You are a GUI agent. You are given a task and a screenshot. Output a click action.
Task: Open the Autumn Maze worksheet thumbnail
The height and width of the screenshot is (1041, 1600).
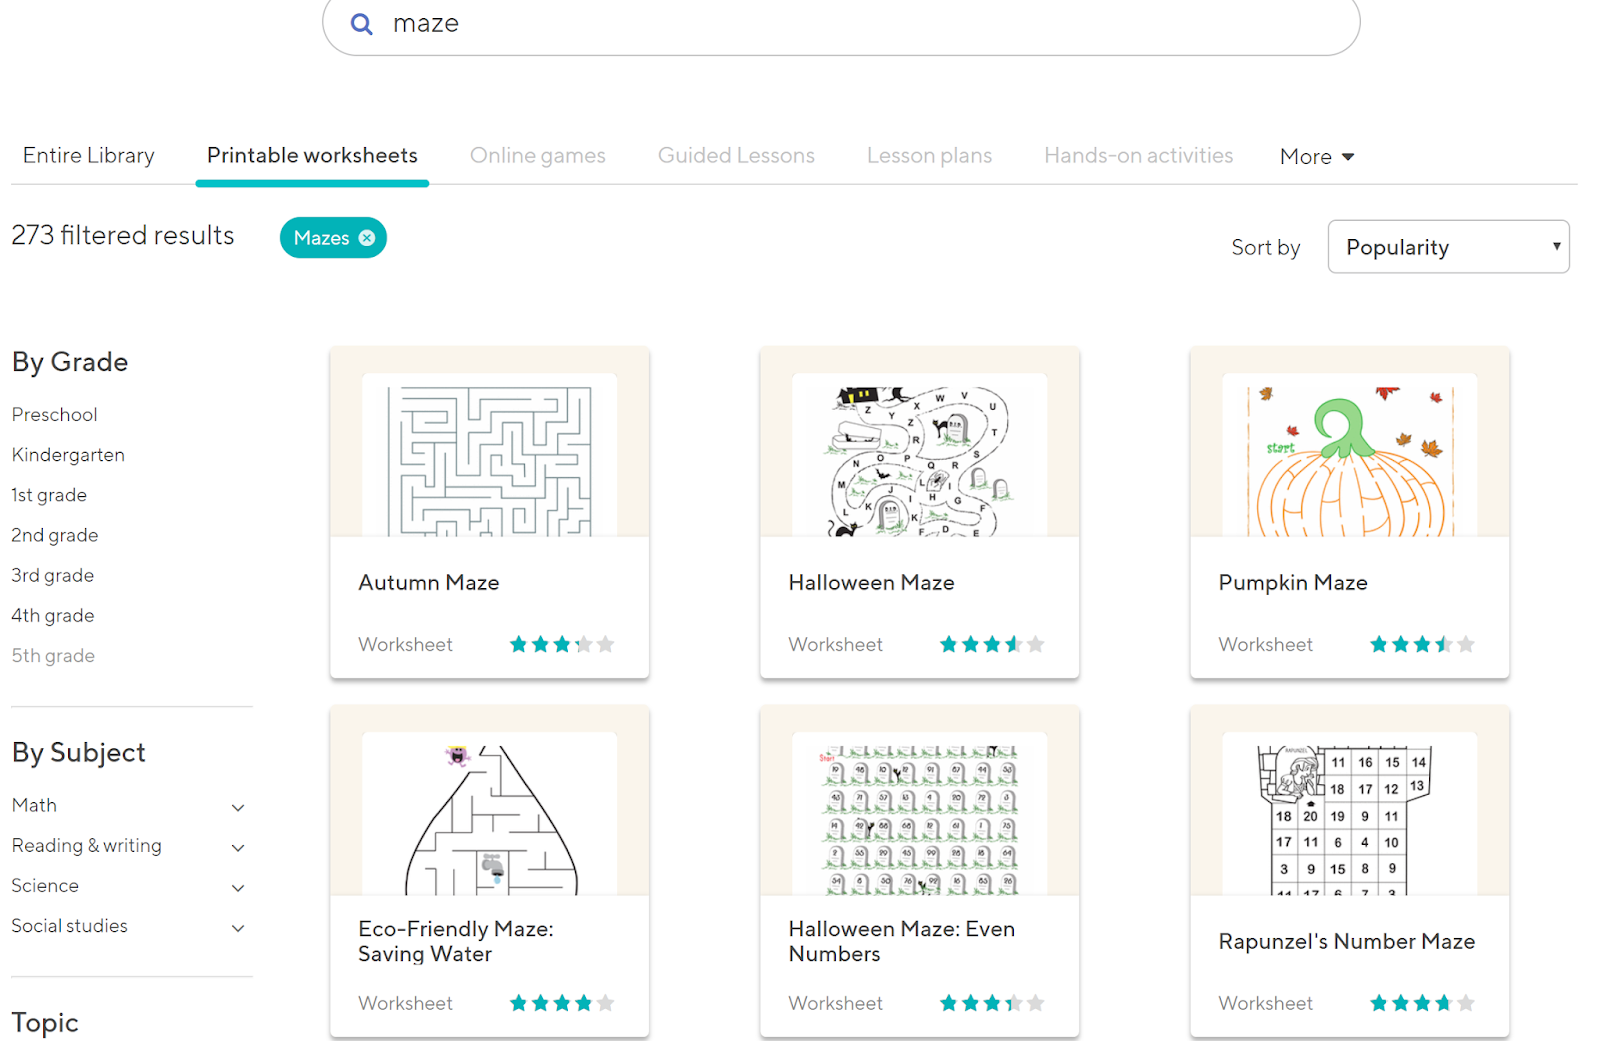(x=489, y=456)
